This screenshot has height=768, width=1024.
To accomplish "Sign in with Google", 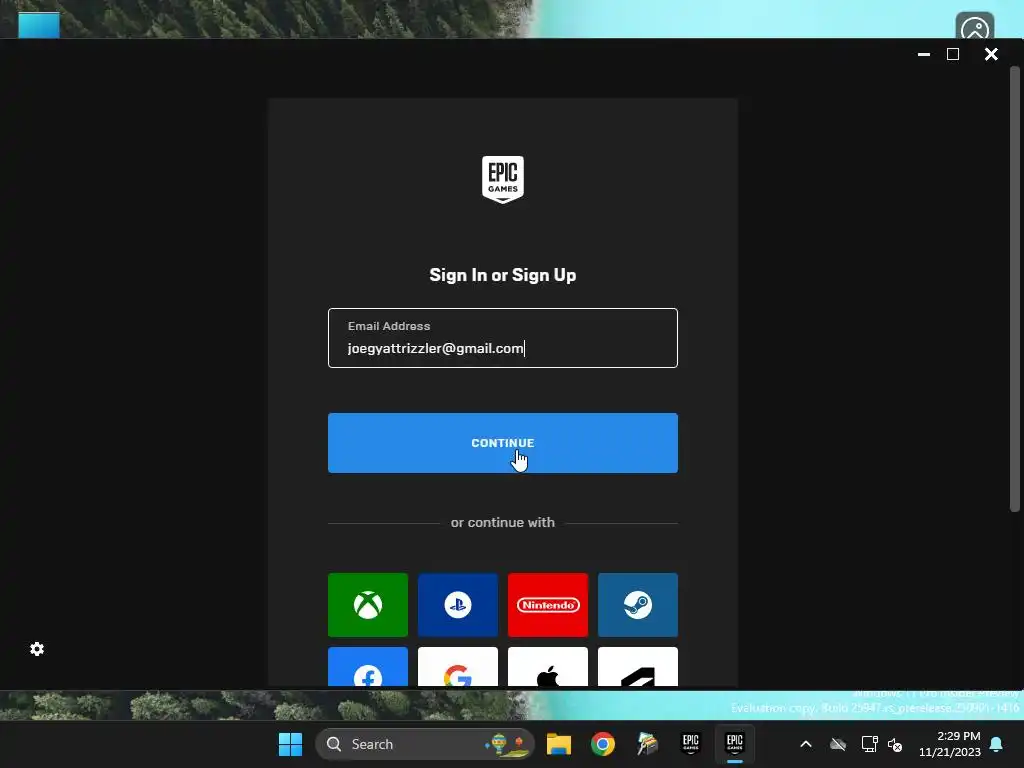I will (x=458, y=667).
